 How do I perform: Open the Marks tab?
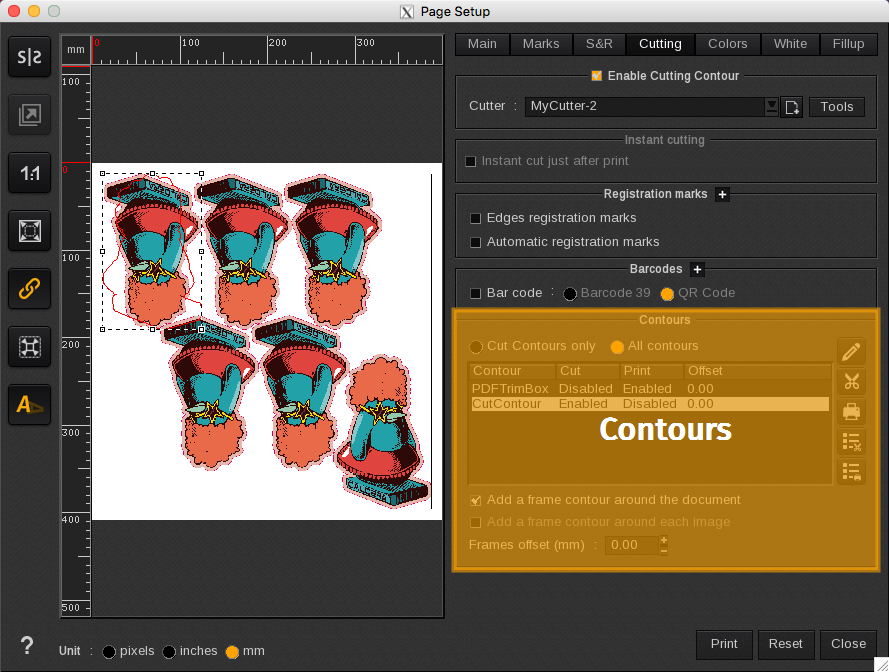541,44
